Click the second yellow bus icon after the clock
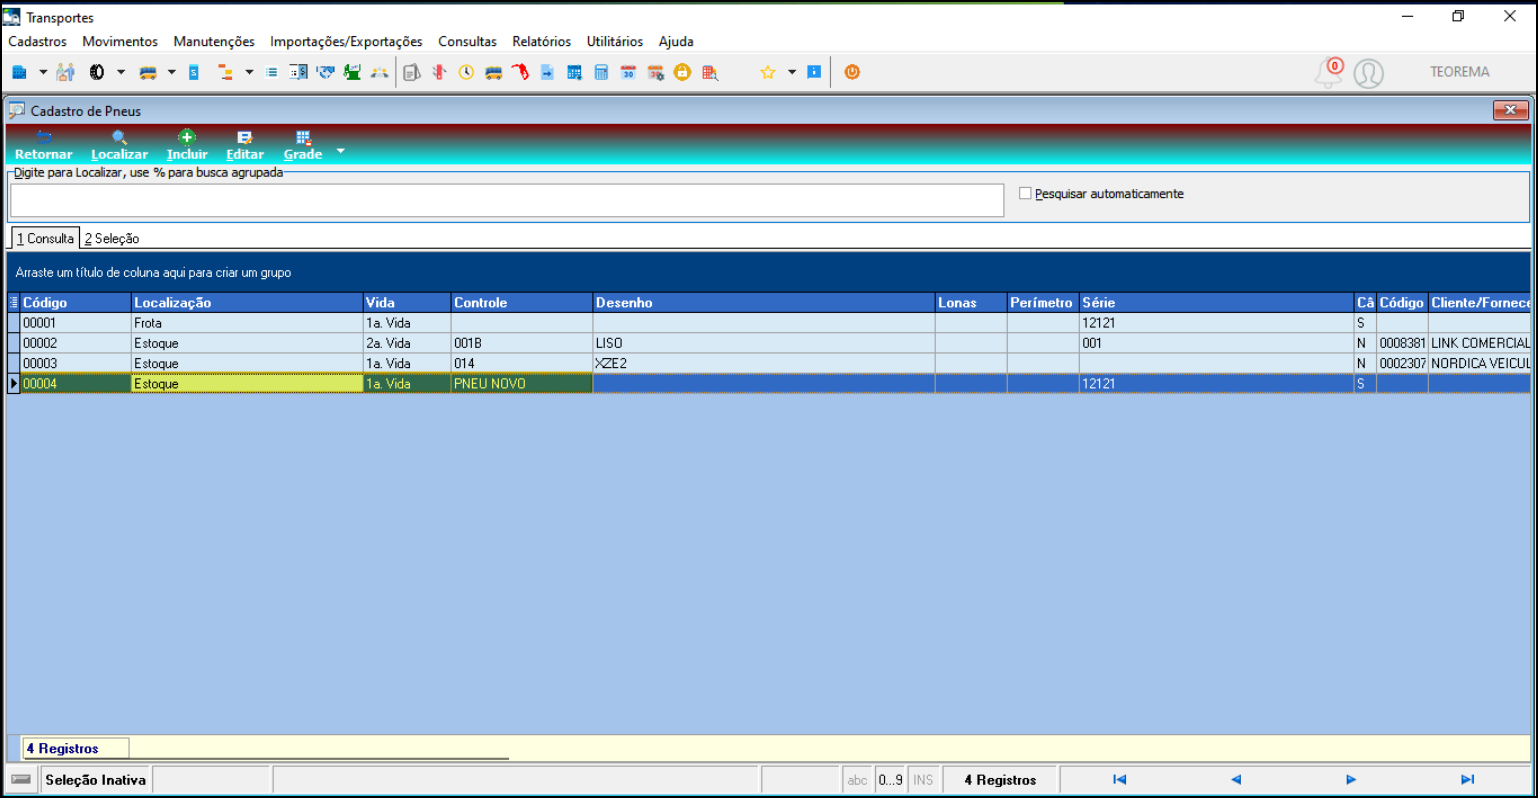The image size is (1538, 798). (x=493, y=72)
